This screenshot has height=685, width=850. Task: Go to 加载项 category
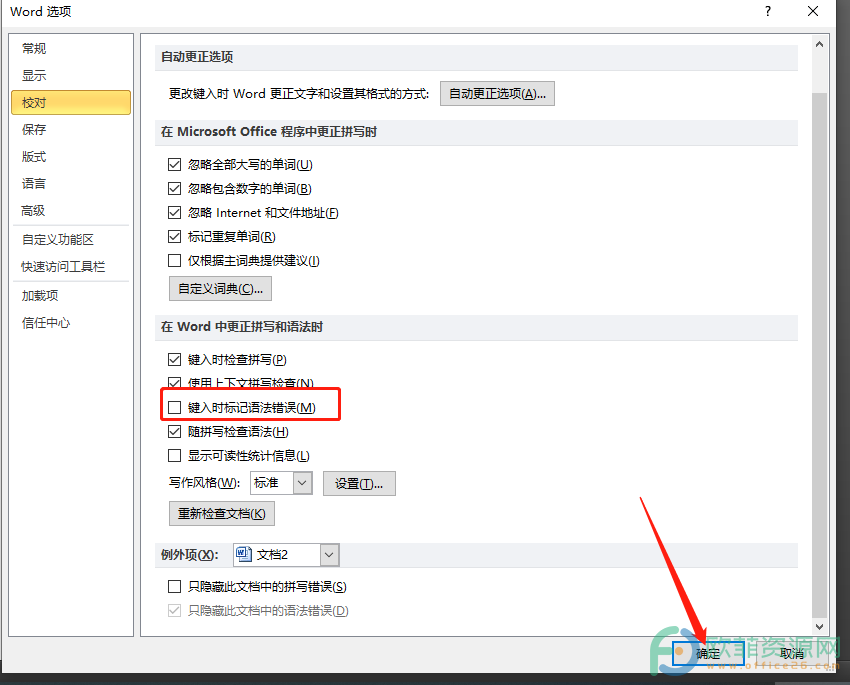click(40, 295)
